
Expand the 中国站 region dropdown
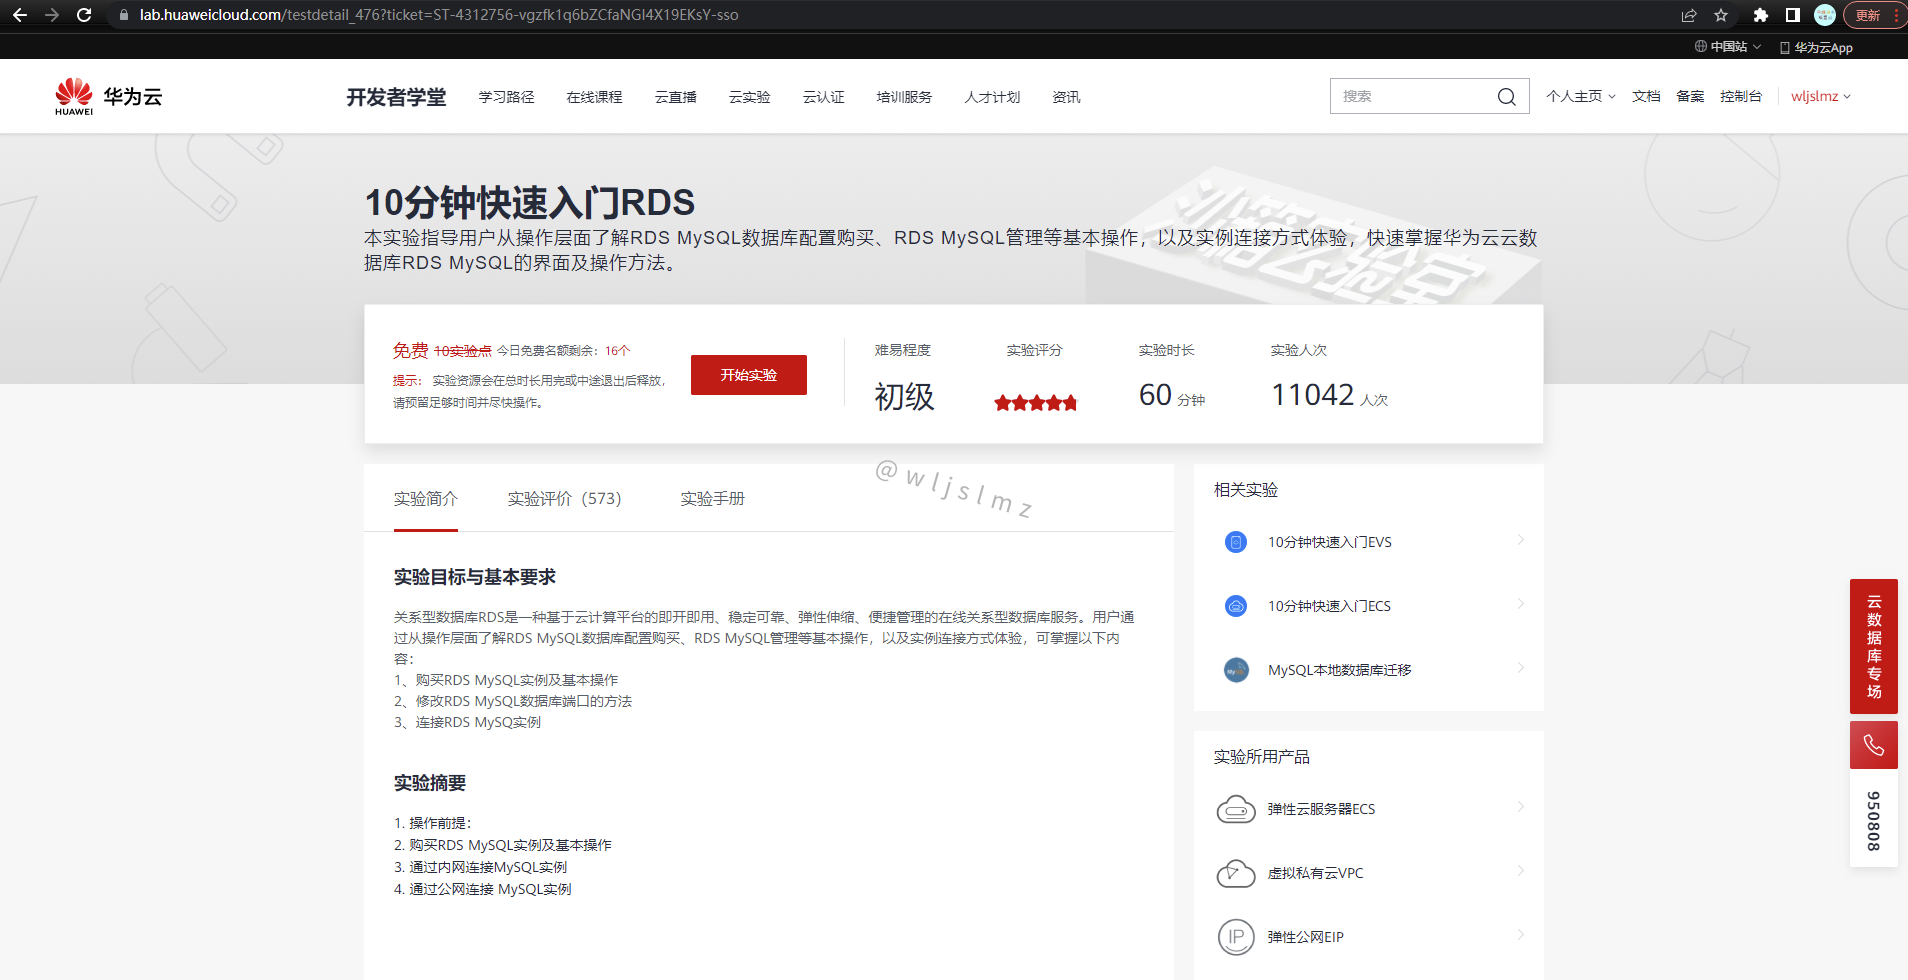[1757, 47]
